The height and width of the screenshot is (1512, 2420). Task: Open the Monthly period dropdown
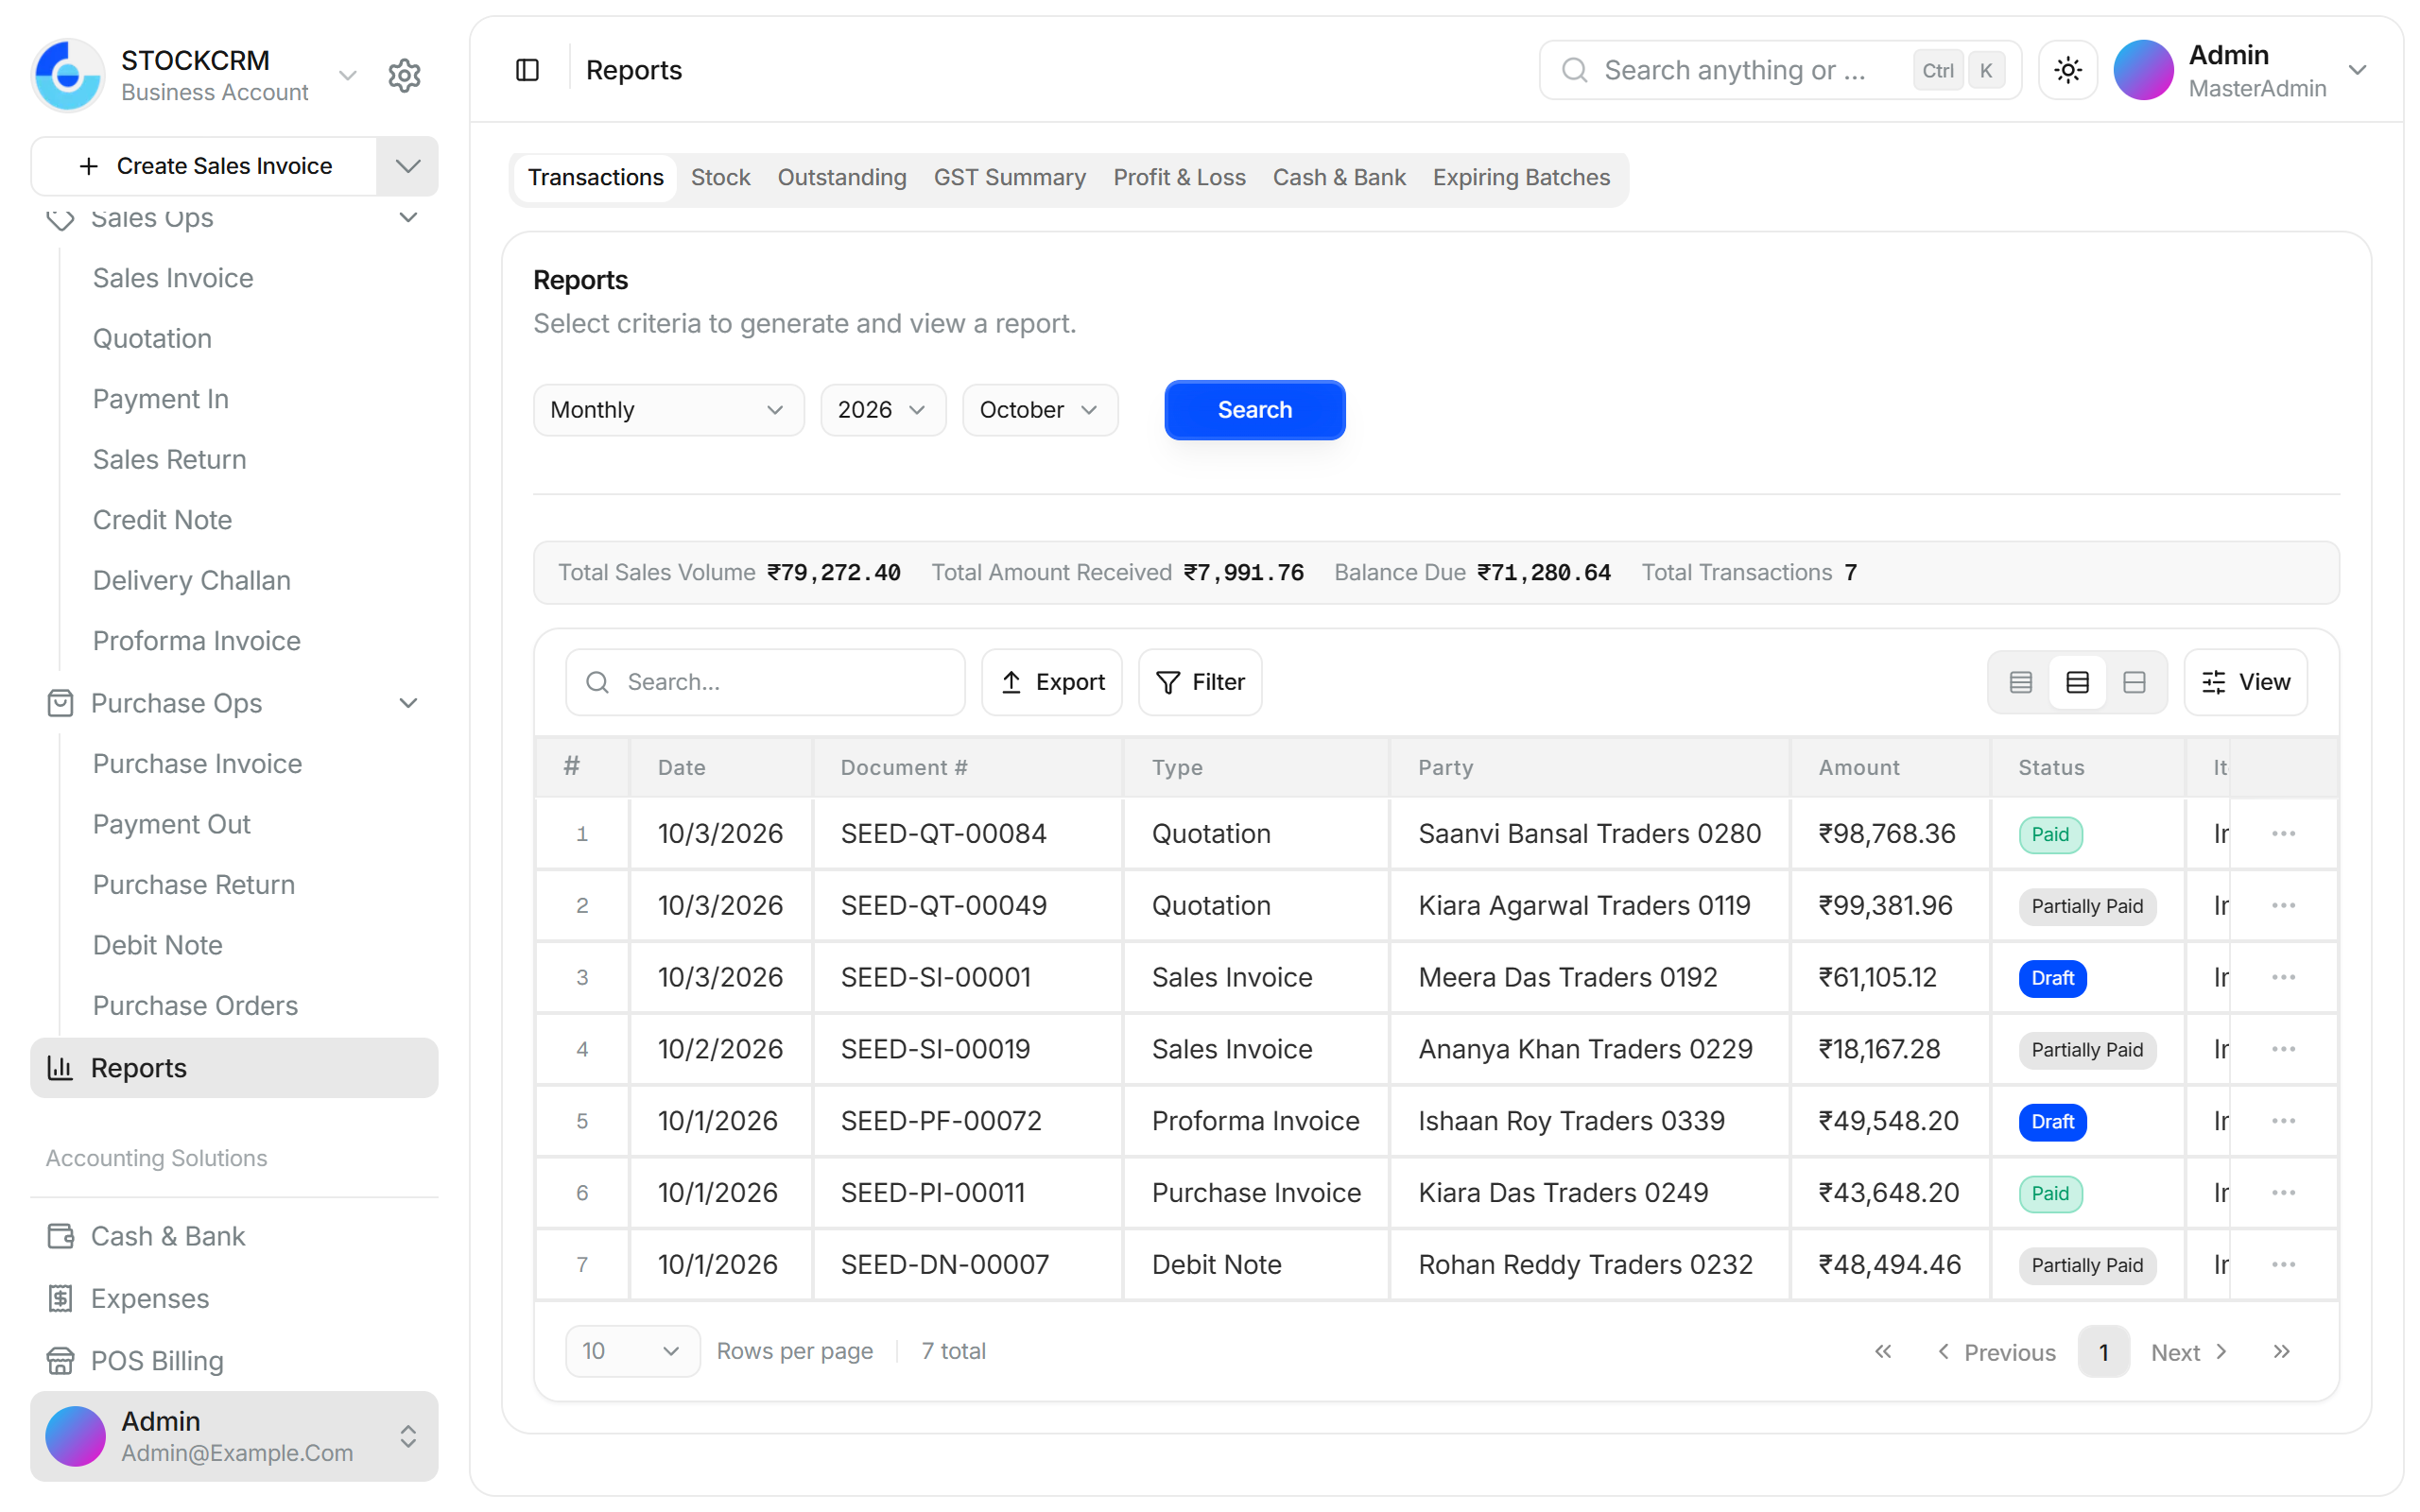pyautogui.click(x=668, y=410)
